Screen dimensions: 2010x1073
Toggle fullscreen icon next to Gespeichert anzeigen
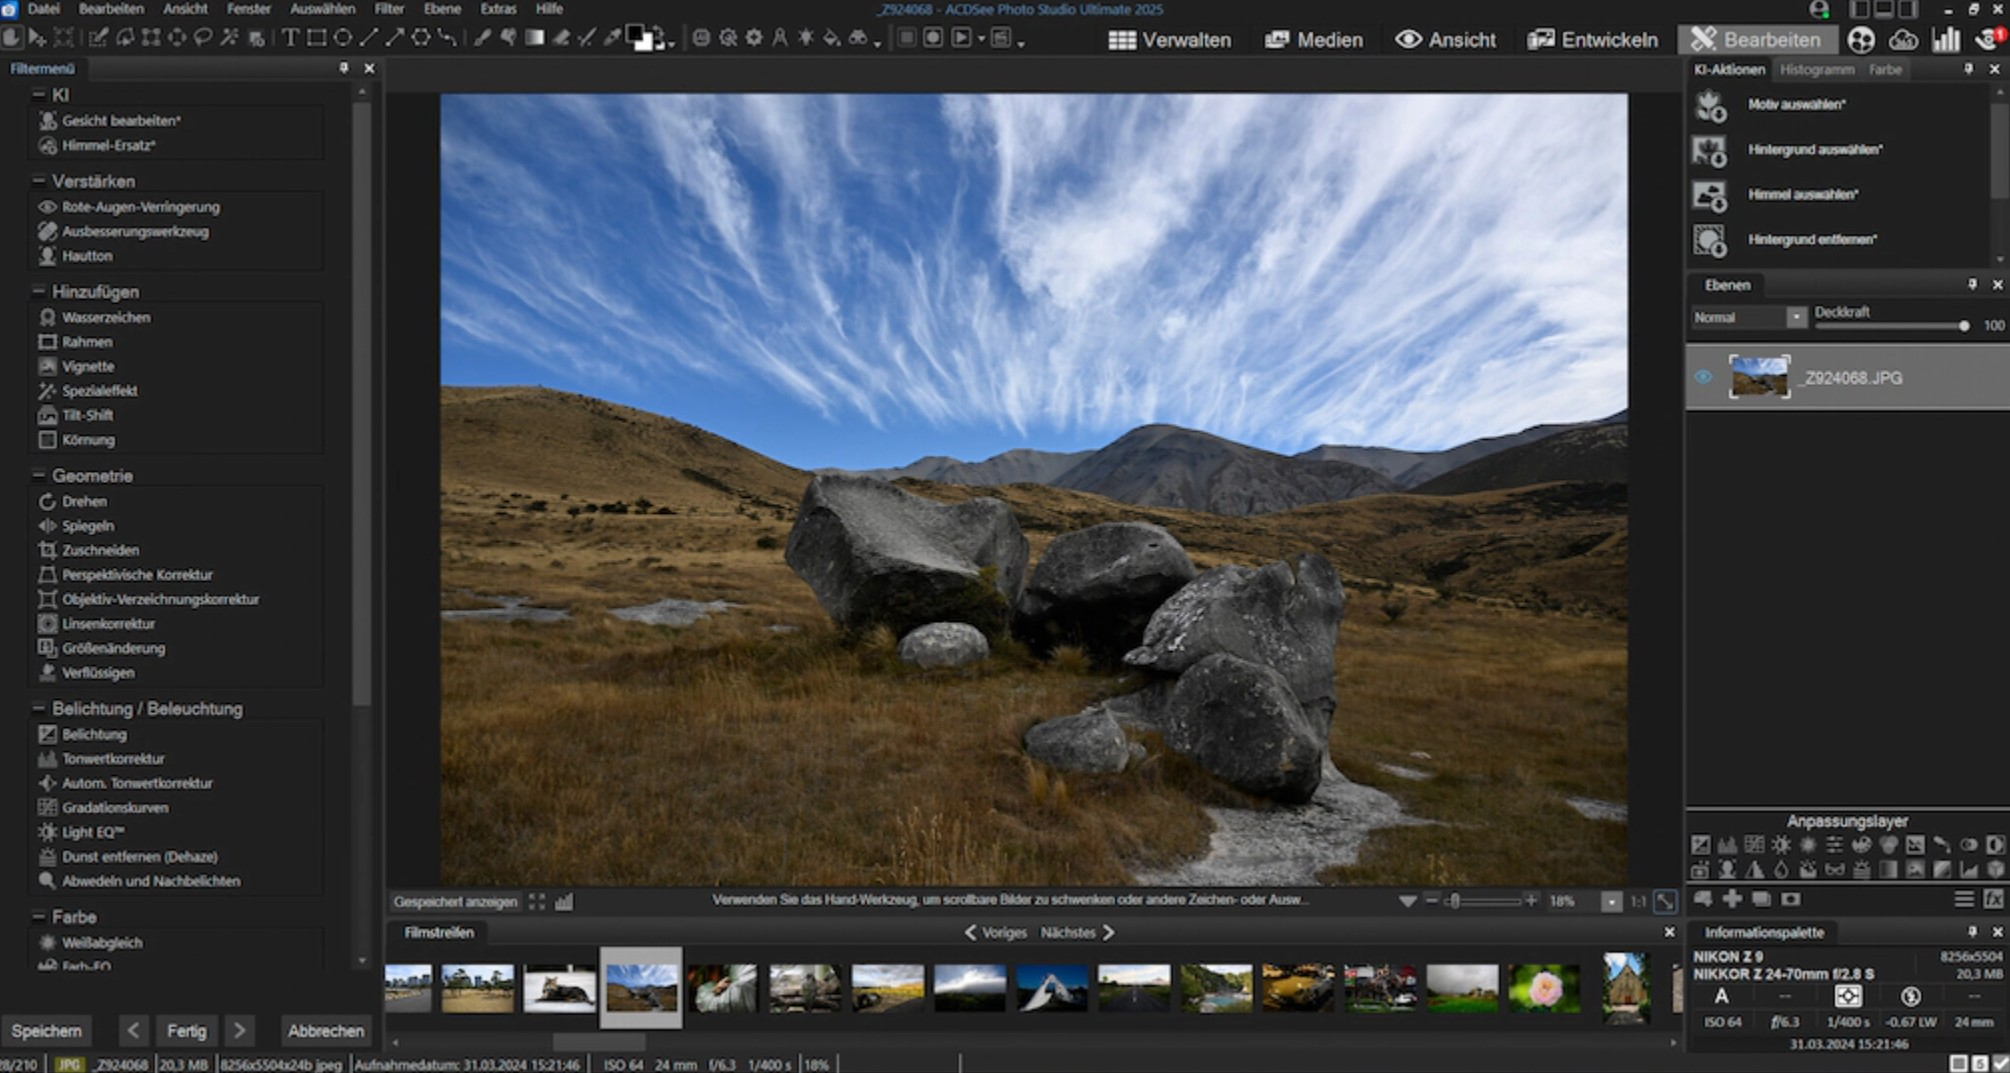click(537, 901)
